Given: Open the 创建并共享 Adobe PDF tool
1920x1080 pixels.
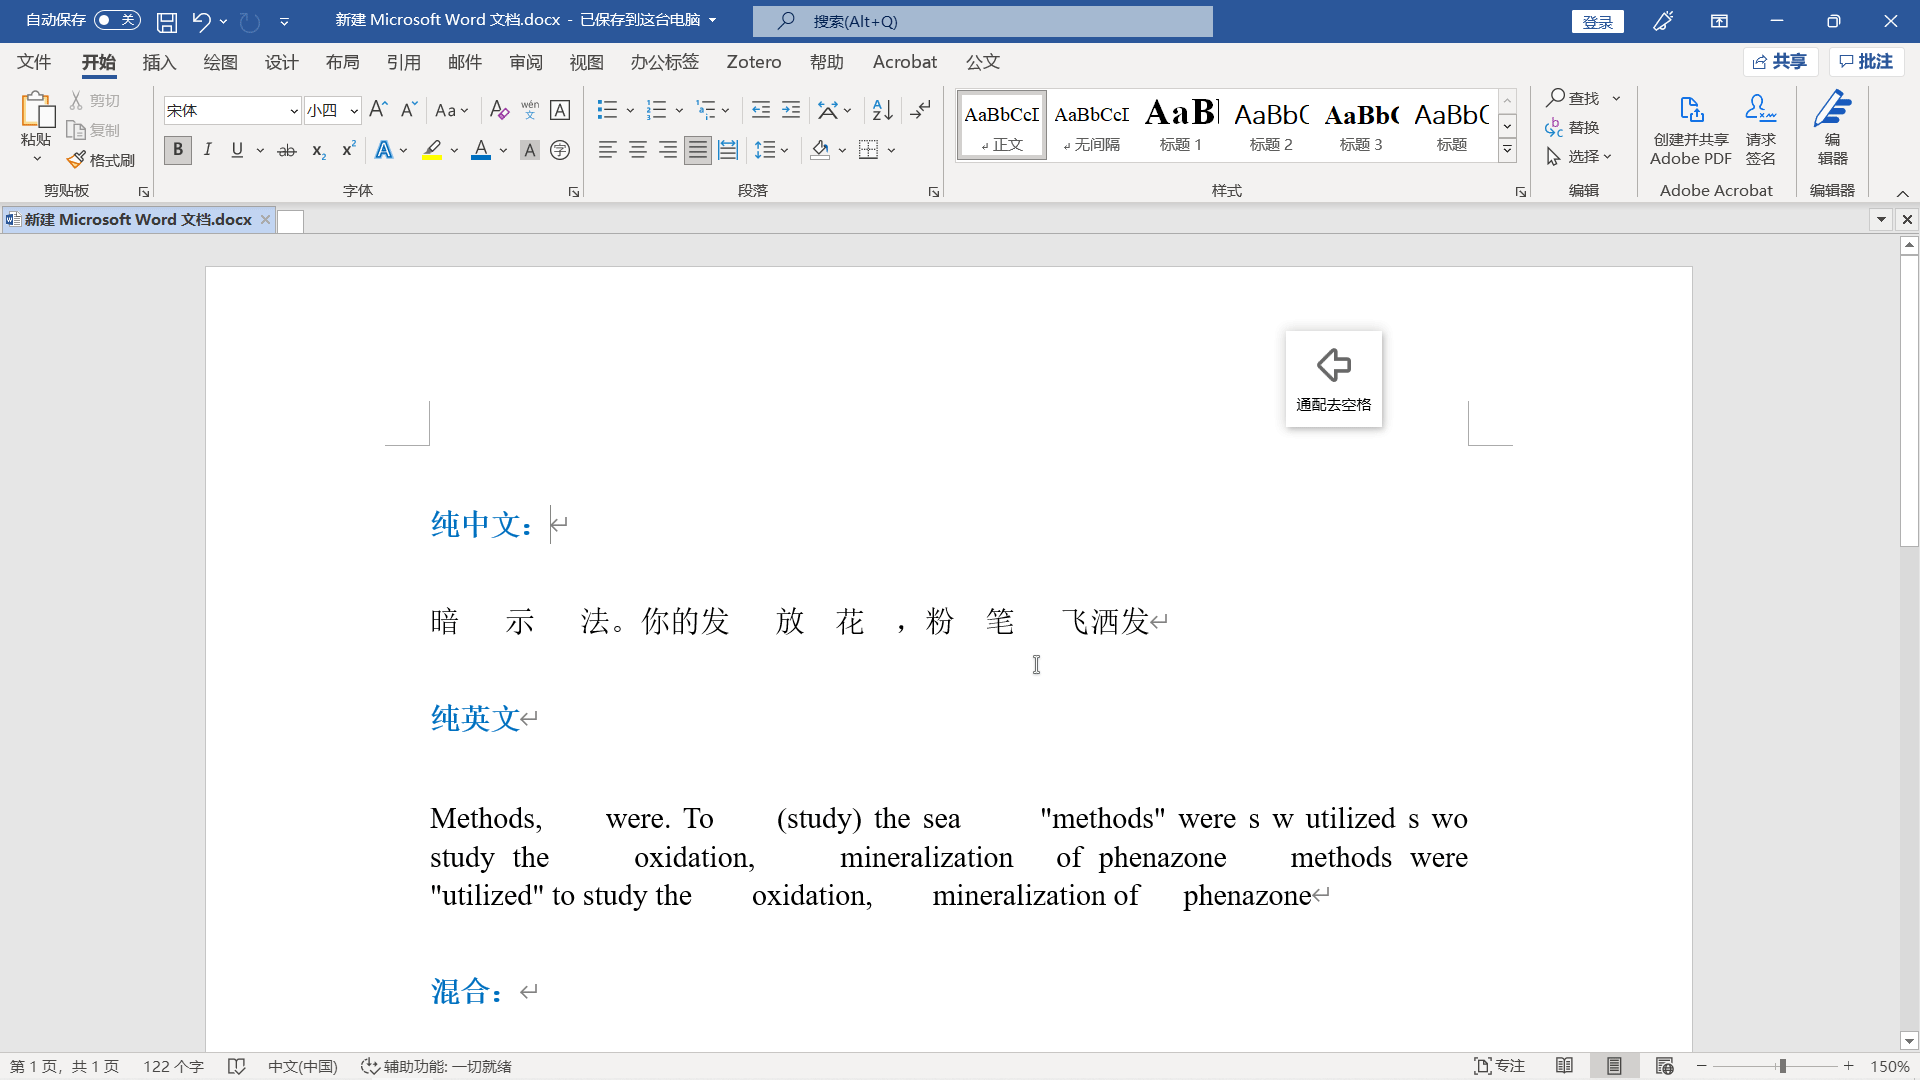Looking at the screenshot, I should tap(1690, 130).
